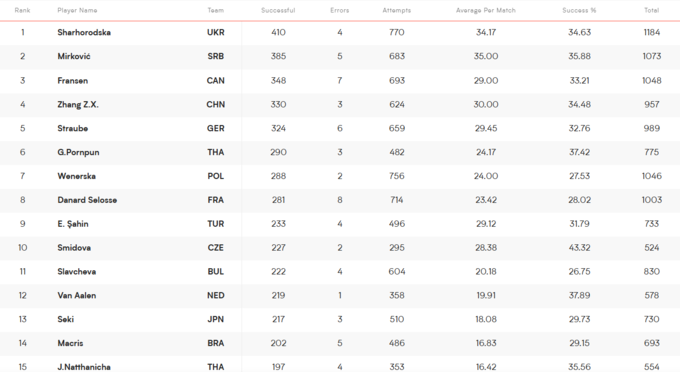Sort by Attempts column header
This screenshot has width=680, height=372.
(396, 10)
